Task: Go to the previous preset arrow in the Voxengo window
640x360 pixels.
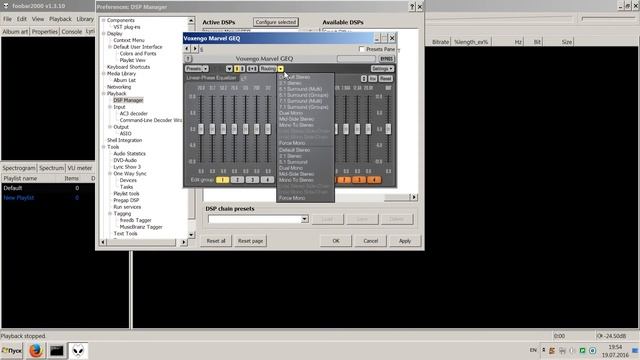Action: click(x=187, y=49)
